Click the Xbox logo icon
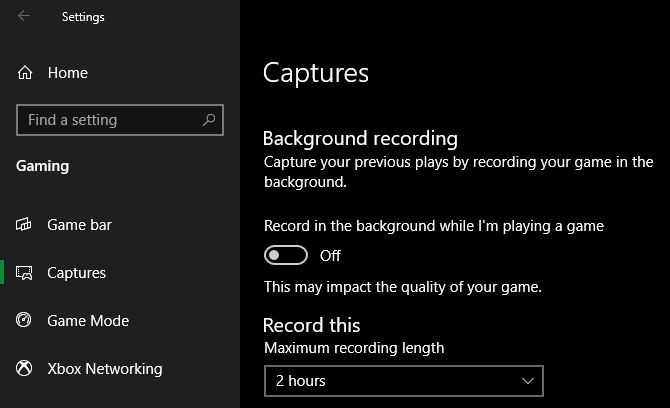This screenshot has height=408, width=670. pos(24,369)
